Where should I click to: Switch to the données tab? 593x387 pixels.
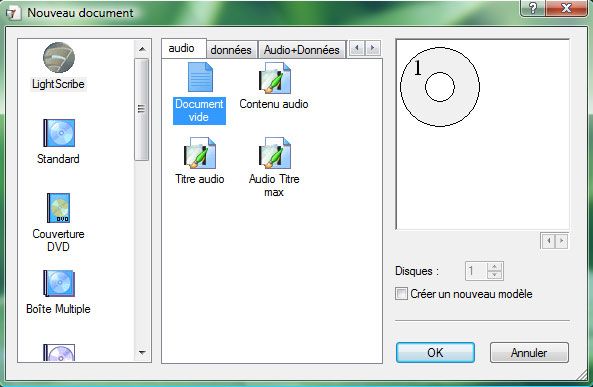coord(231,50)
